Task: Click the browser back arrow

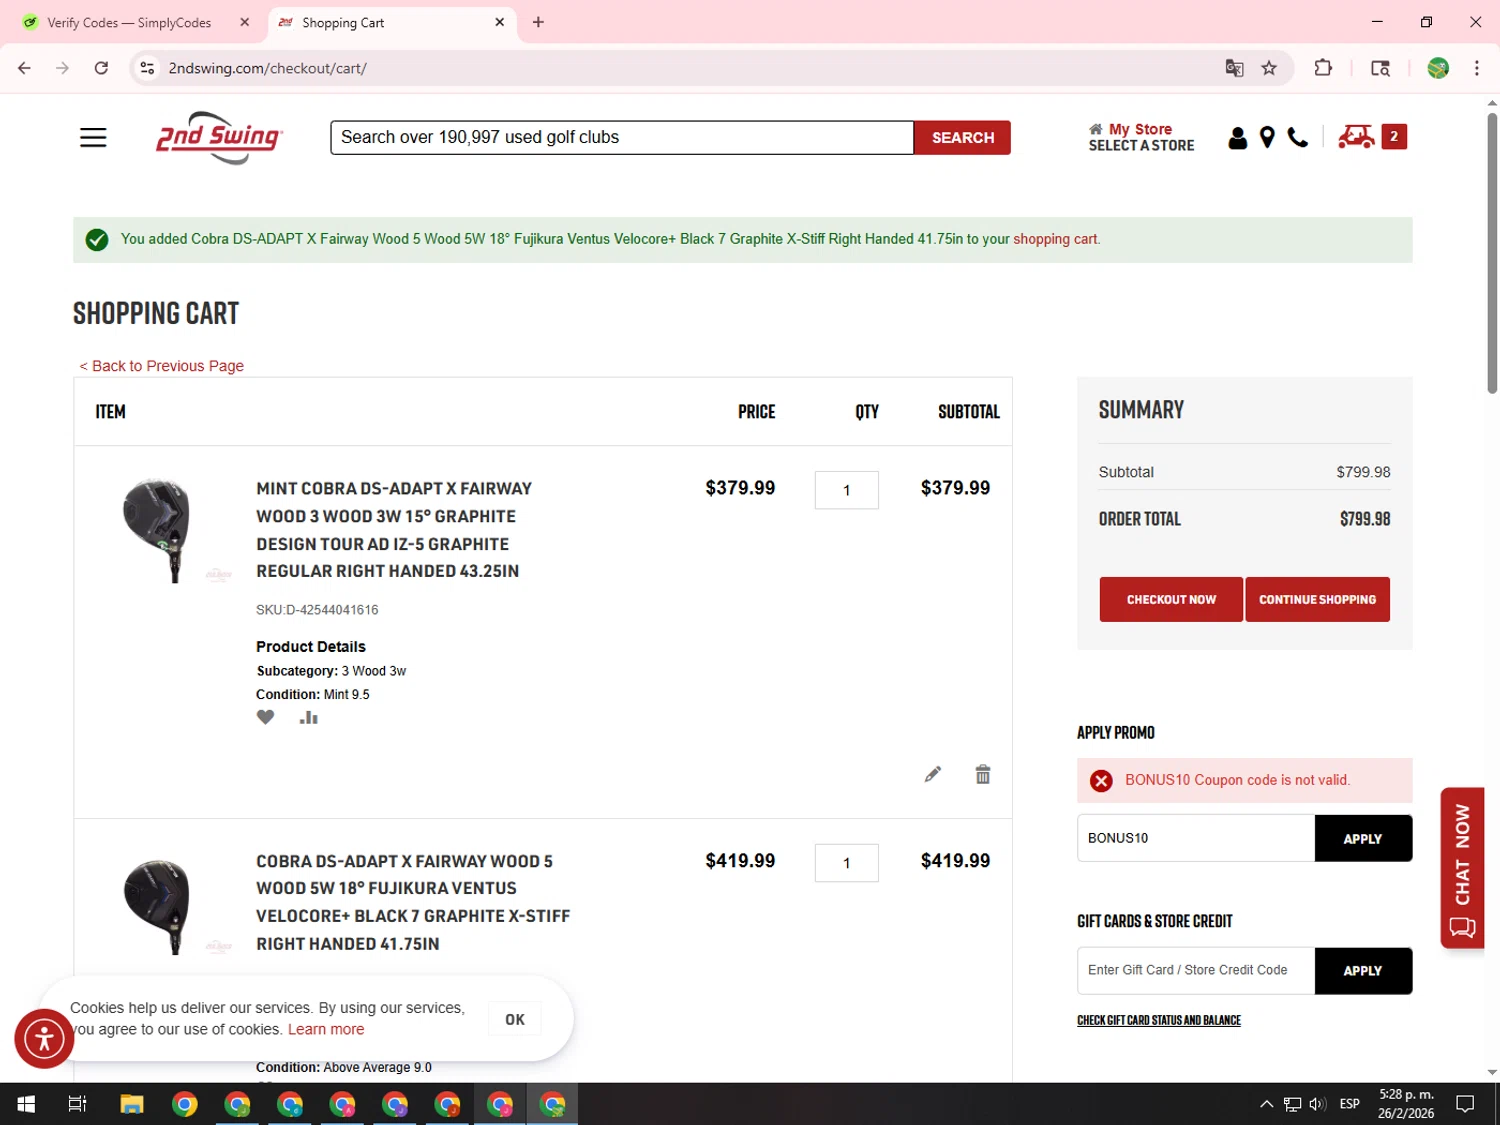Action: [x=24, y=68]
